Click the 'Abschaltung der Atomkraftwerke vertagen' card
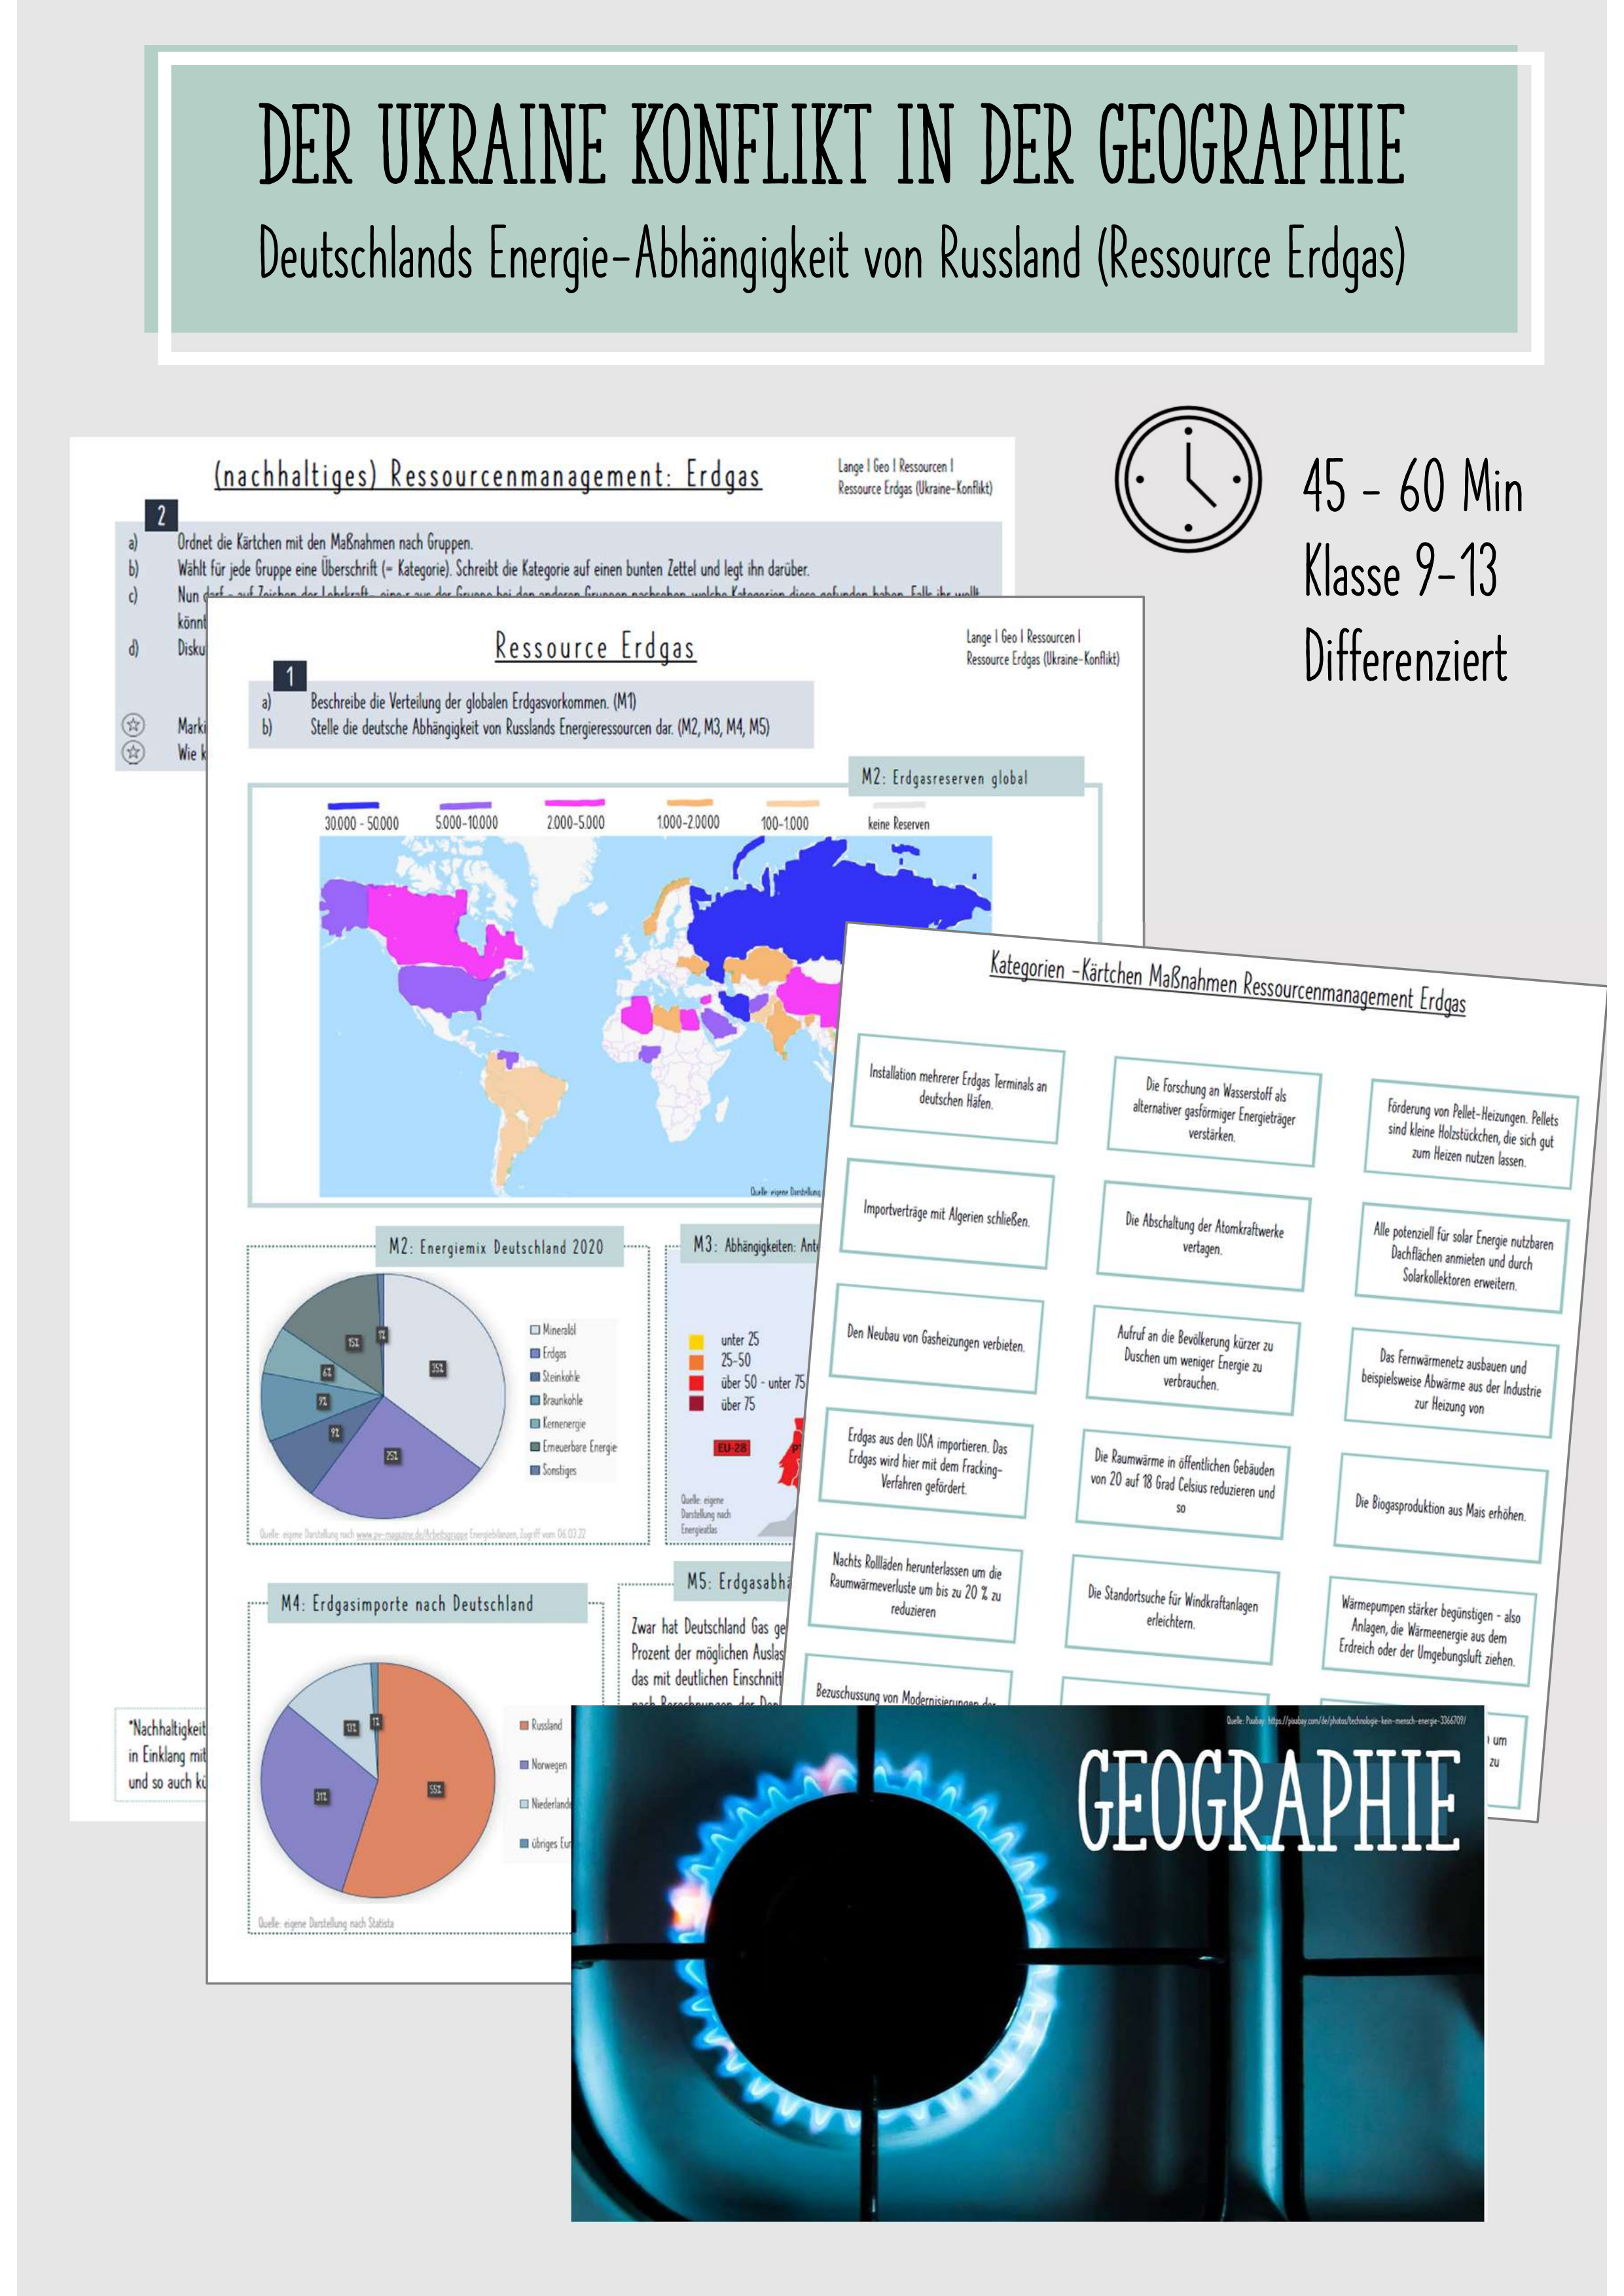The image size is (1624, 2296). (1203, 1236)
